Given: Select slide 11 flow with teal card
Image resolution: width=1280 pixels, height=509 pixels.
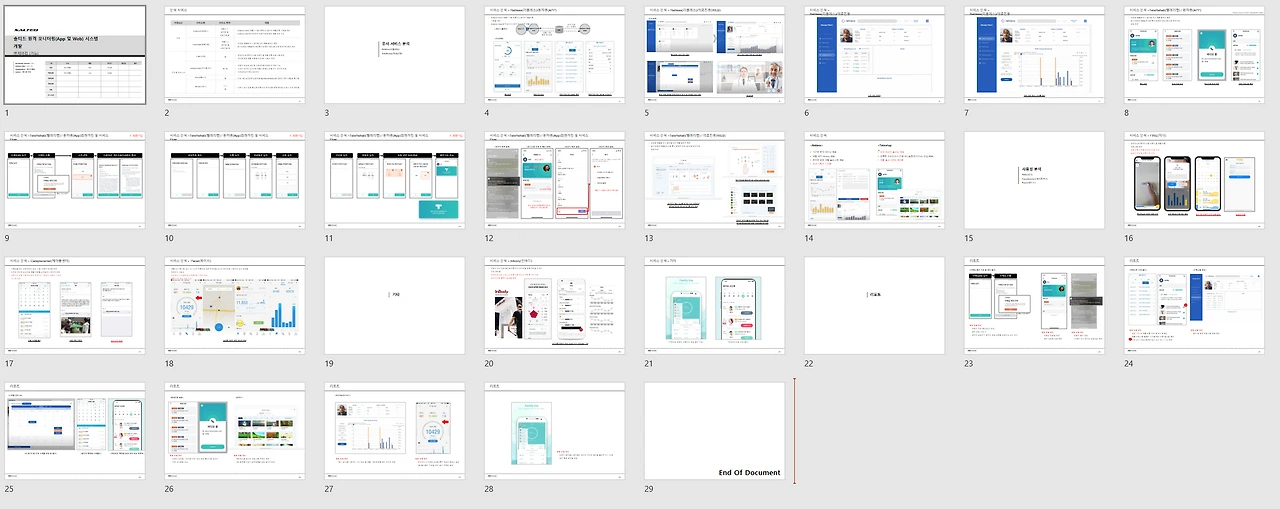Looking at the screenshot, I should coord(394,180).
